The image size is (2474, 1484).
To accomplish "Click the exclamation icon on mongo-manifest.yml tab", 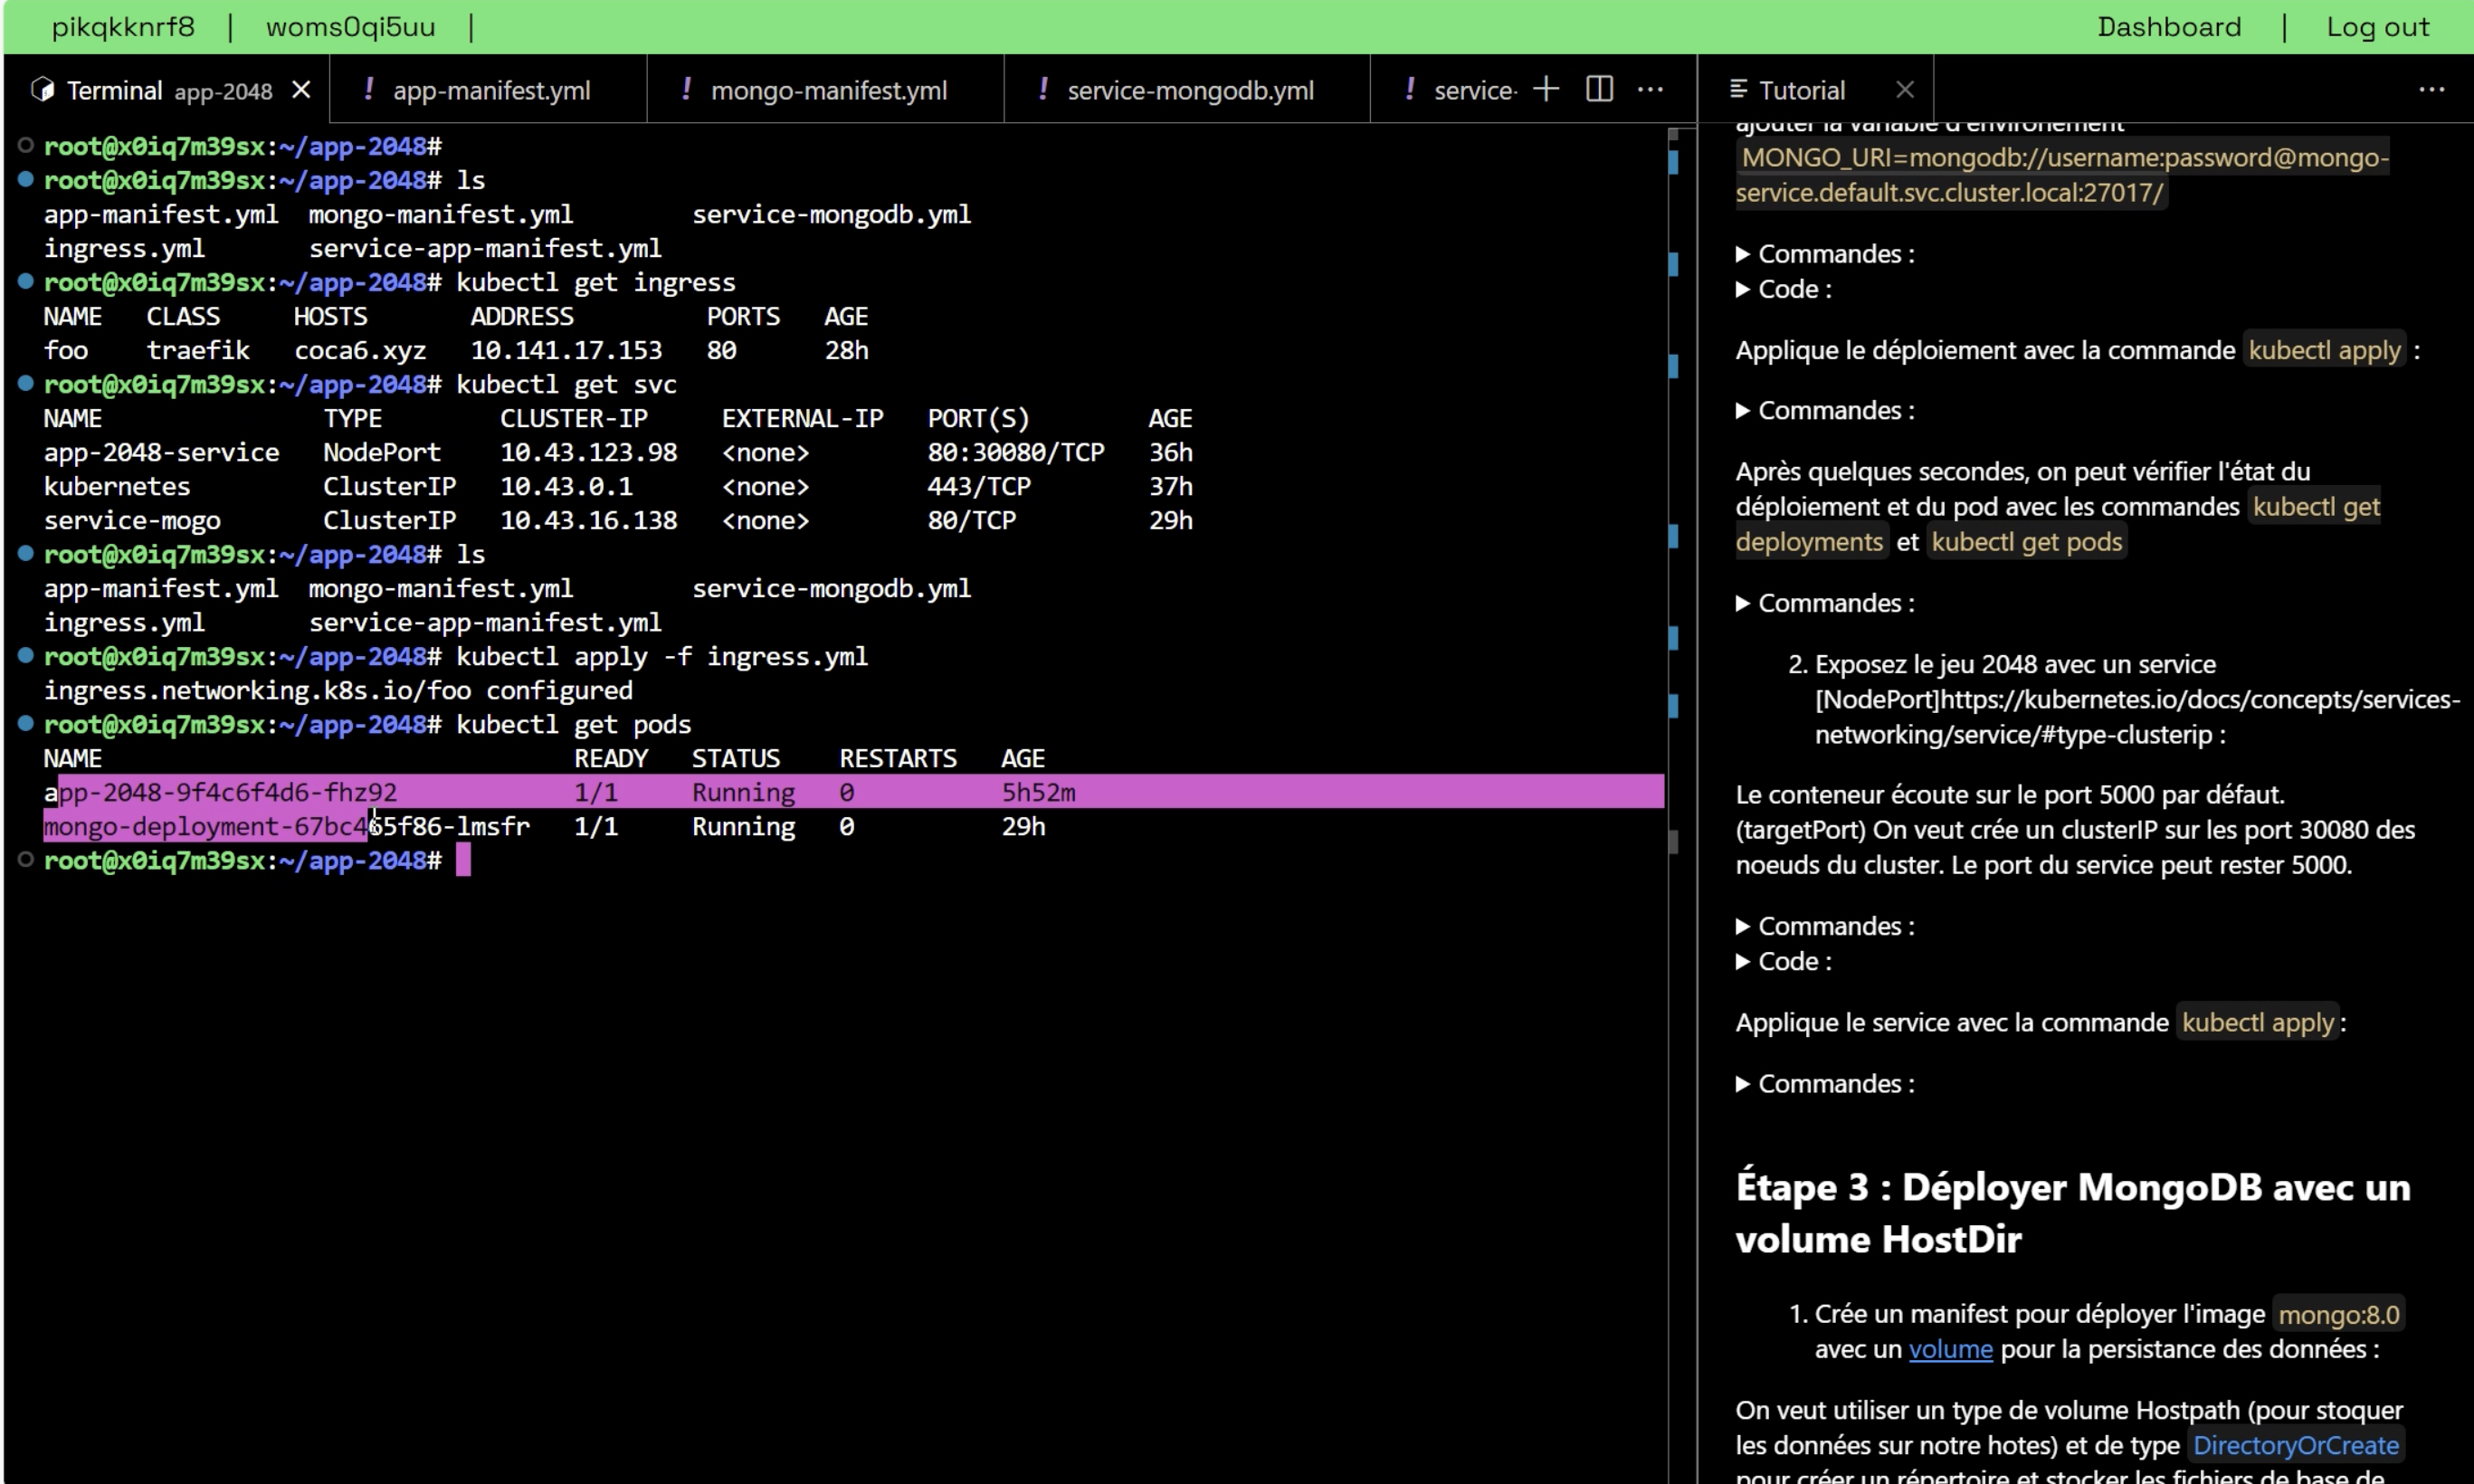I will coord(686,90).
